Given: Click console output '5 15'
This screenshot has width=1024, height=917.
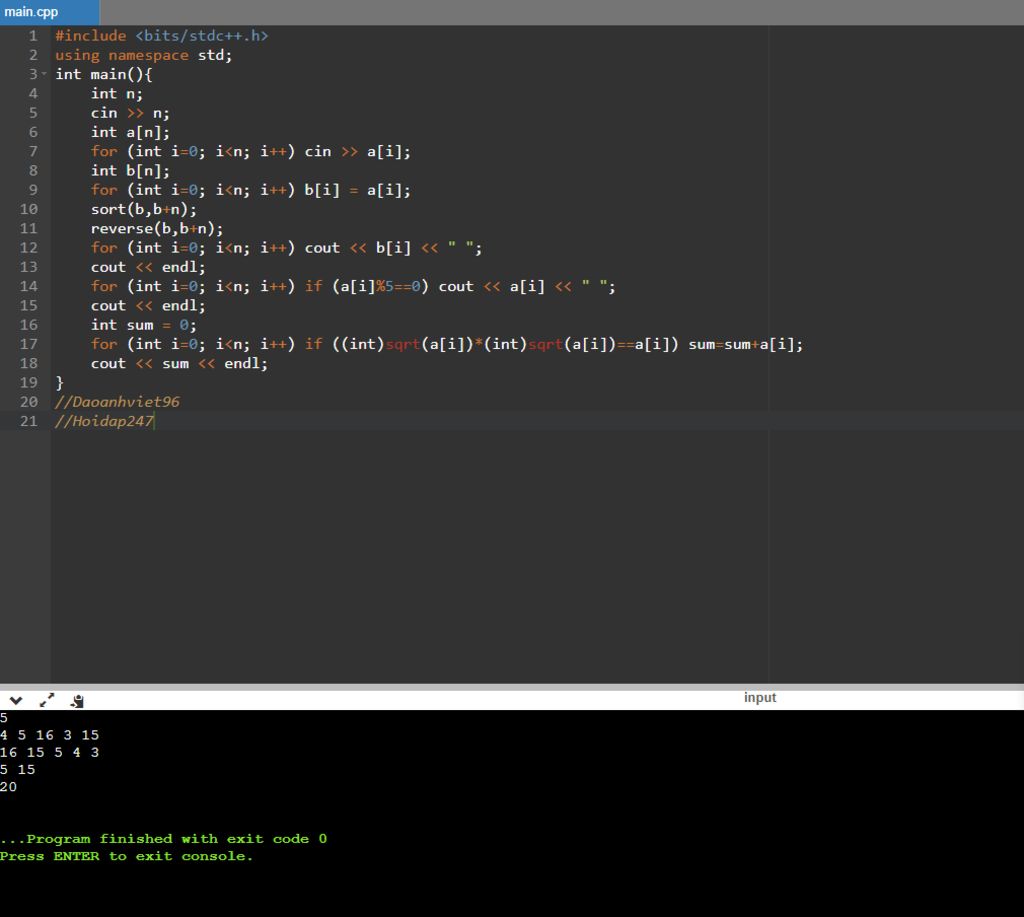Looking at the screenshot, I should point(18,769).
